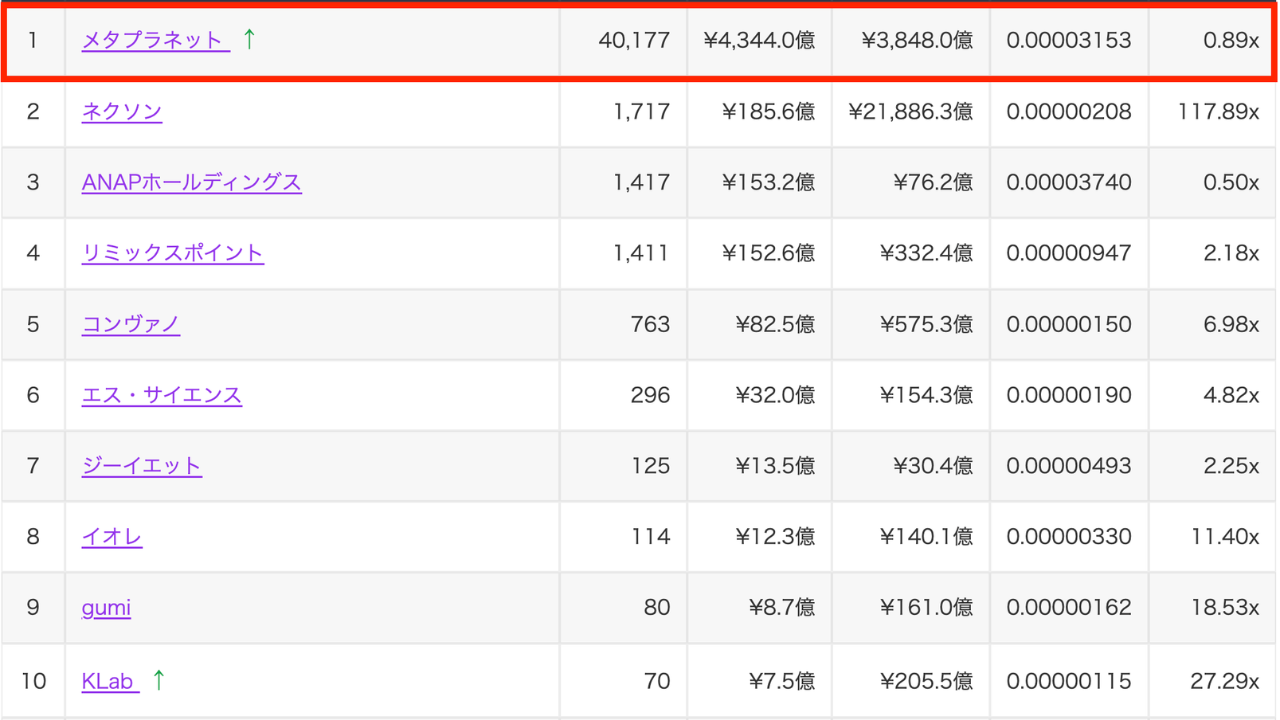Select the ¥161.0億 cell in gumi row

tap(926, 608)
